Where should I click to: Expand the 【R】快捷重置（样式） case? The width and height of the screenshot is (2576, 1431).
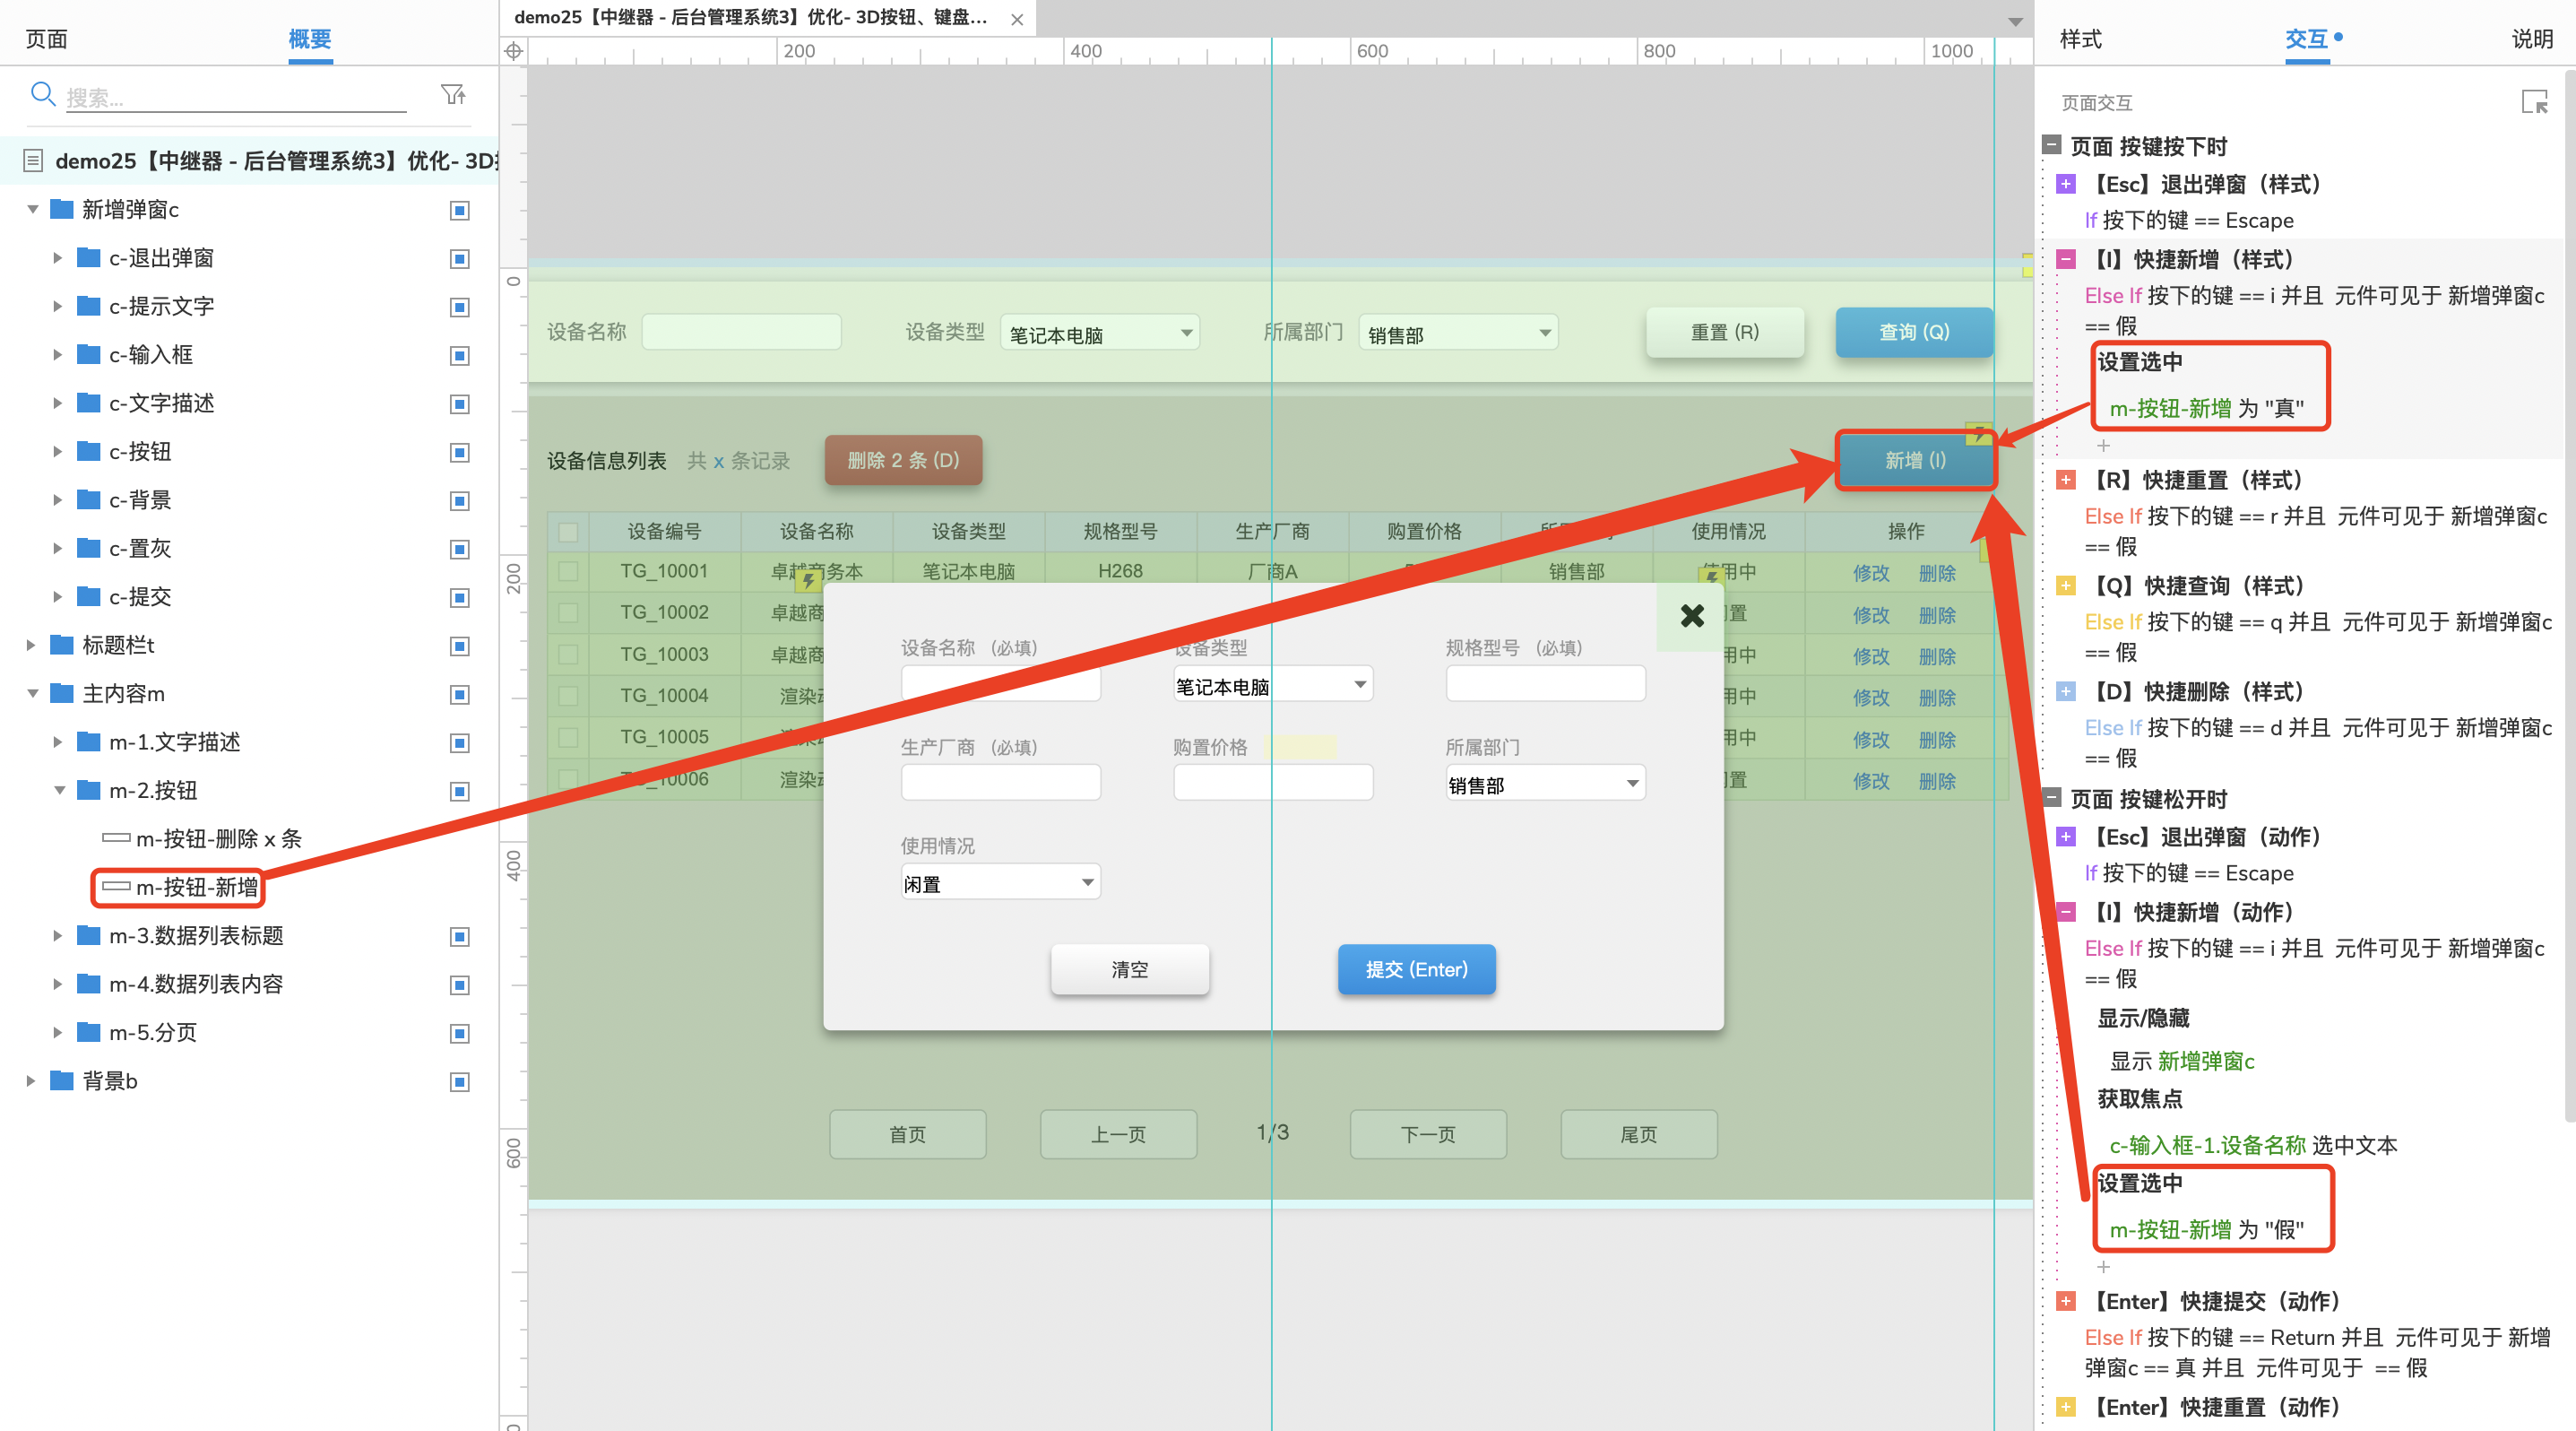(x=2065, y=480)
